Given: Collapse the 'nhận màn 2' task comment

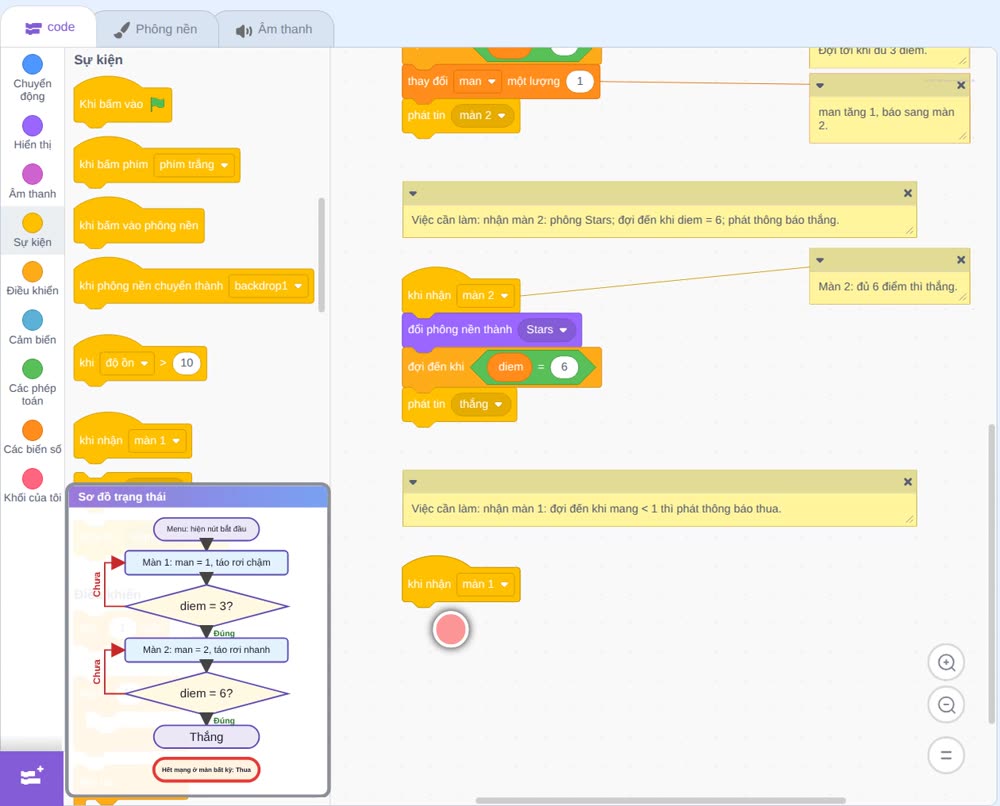Looking at the screenshot, I should coord(413,193).
